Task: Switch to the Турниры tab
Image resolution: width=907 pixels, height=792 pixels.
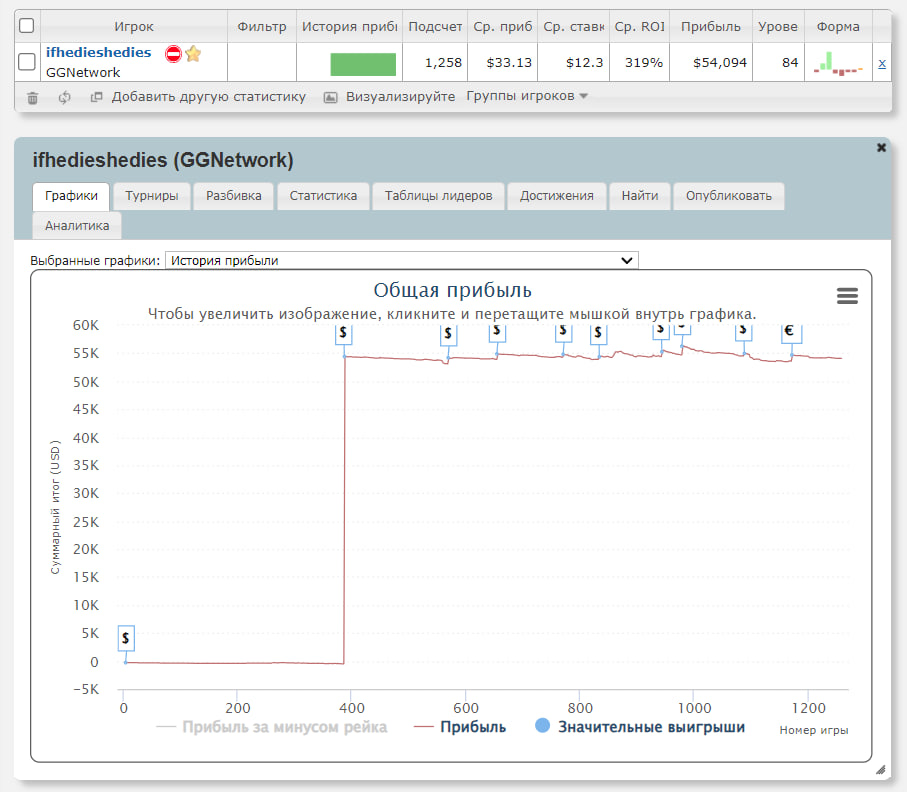Action: click(152, 196)
